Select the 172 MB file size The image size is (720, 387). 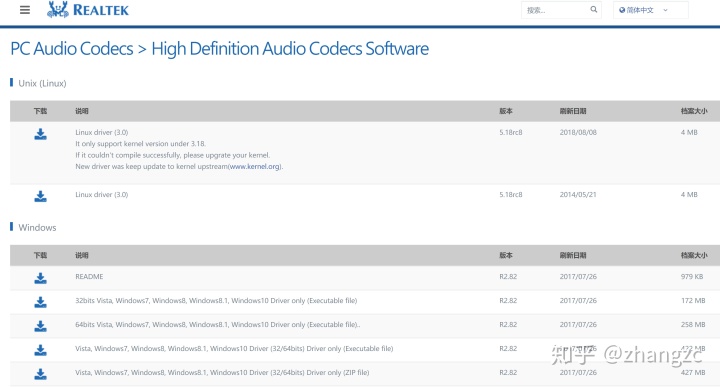[x=693, y=301]
